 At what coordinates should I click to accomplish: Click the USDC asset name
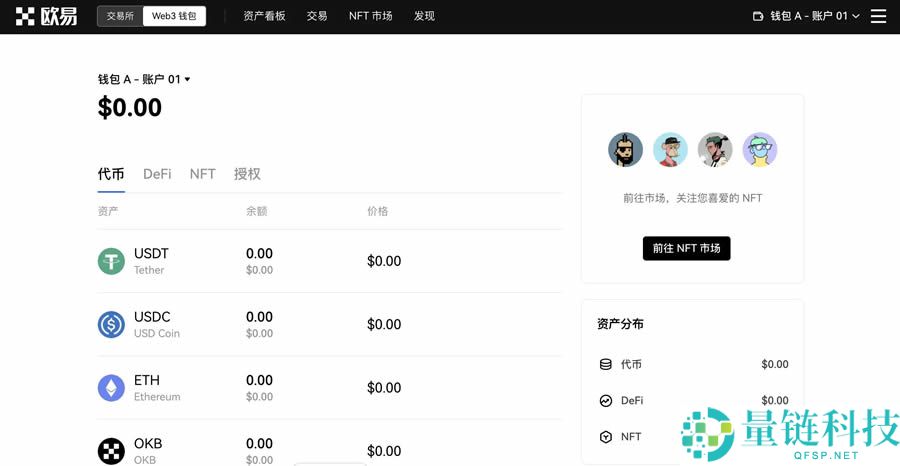152,317
